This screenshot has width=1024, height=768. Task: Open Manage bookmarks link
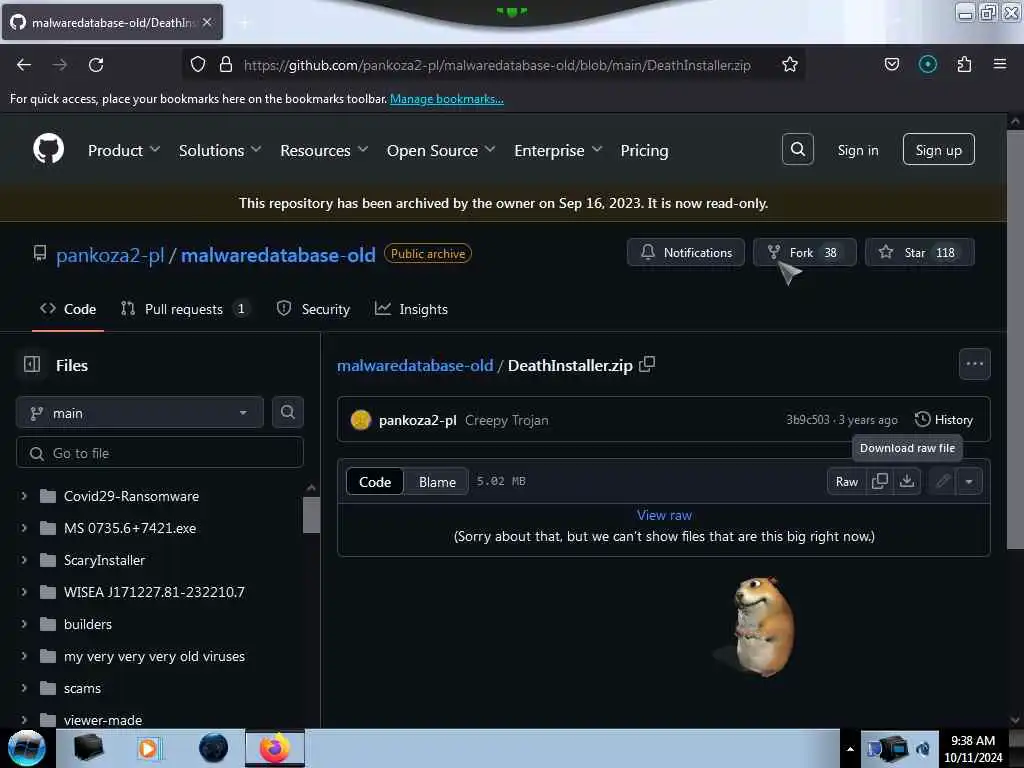coord(447,99)
